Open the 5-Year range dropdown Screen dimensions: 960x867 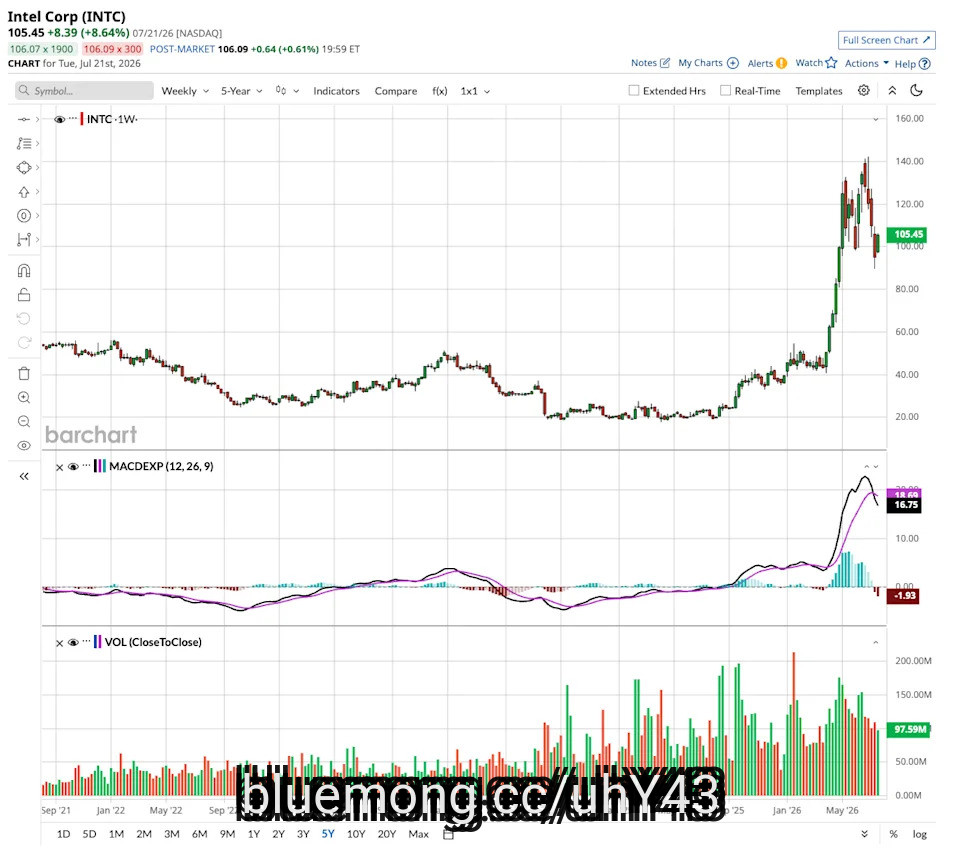(242, 91)
